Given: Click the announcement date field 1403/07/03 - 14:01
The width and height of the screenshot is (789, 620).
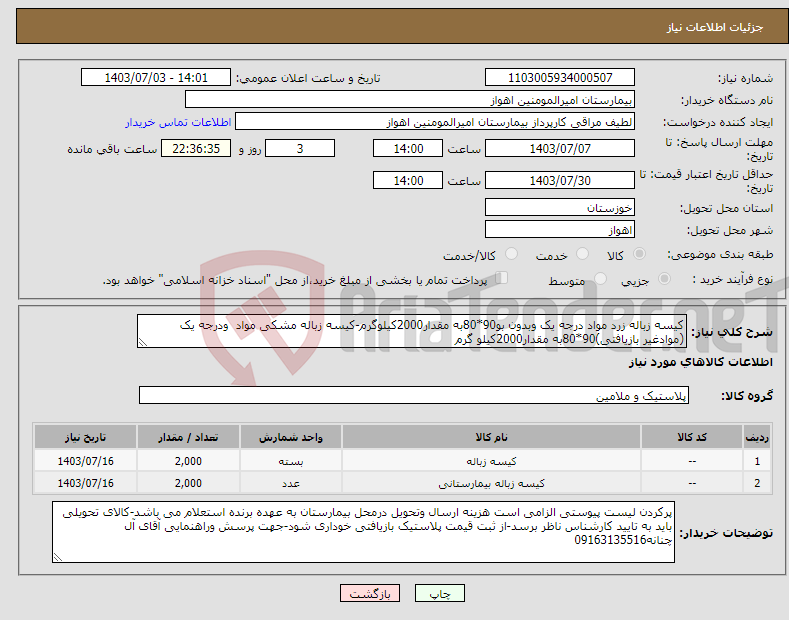Looking at the screenshot, I should (x=156, y=78).
